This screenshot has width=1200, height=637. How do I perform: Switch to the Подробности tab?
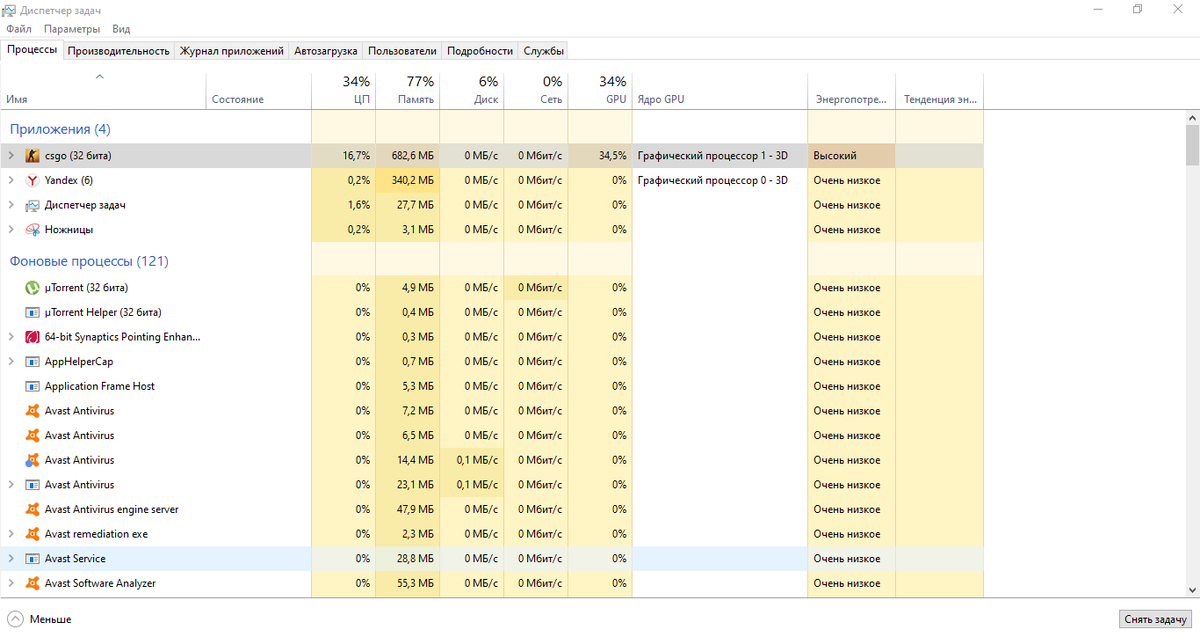click(480, 50)
